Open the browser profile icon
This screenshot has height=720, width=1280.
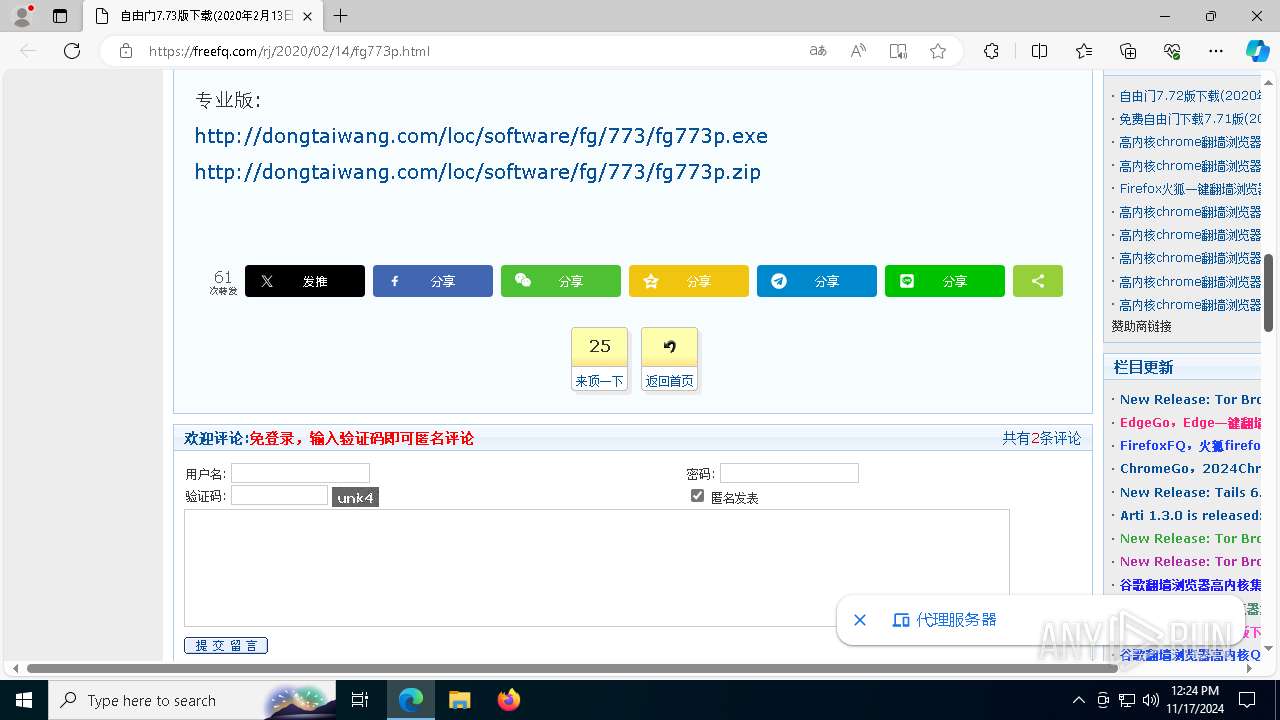[22, 16]
